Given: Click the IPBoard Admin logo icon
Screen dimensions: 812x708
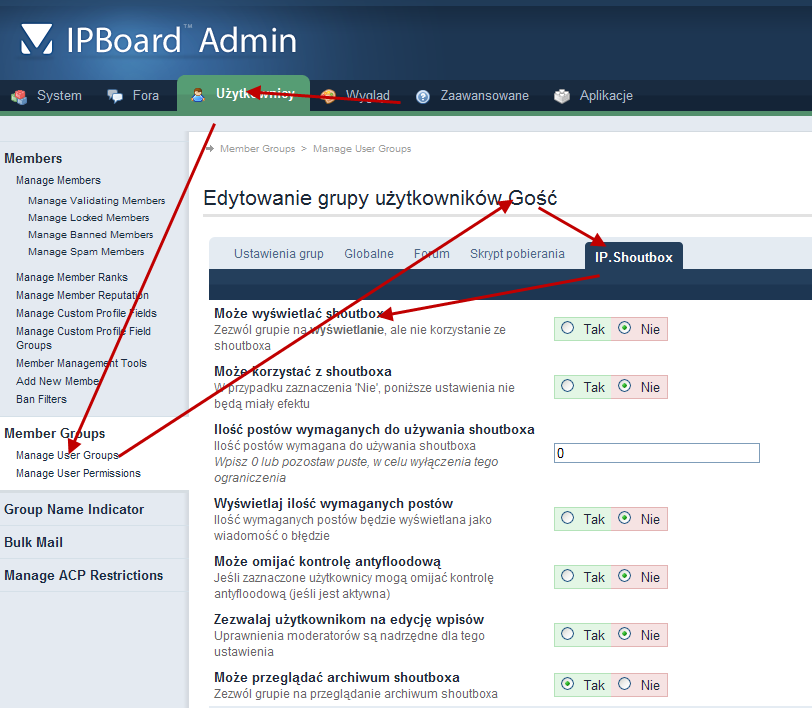Looking at the screenshot, I should coord(36,40).
